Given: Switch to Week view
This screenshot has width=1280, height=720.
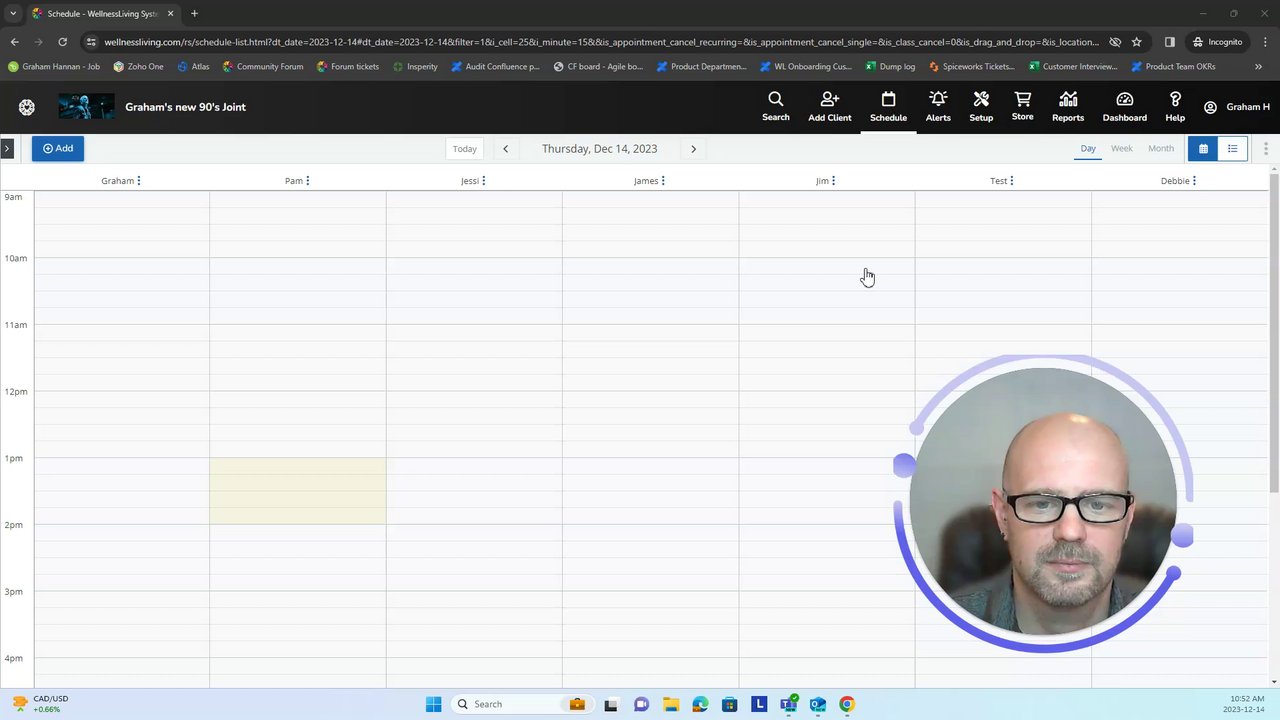Looking at the screenshot, I should click(x=1122, y=148).
